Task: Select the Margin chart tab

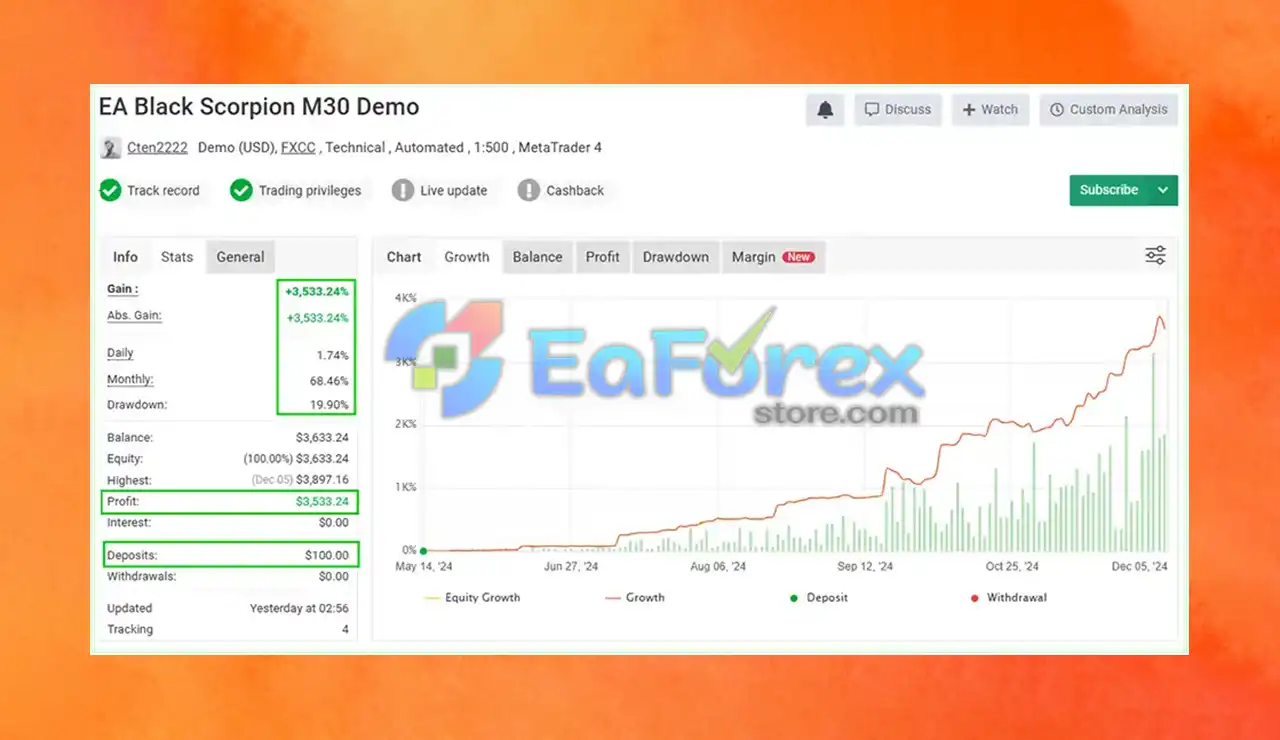Action: [x=773, y=257]
